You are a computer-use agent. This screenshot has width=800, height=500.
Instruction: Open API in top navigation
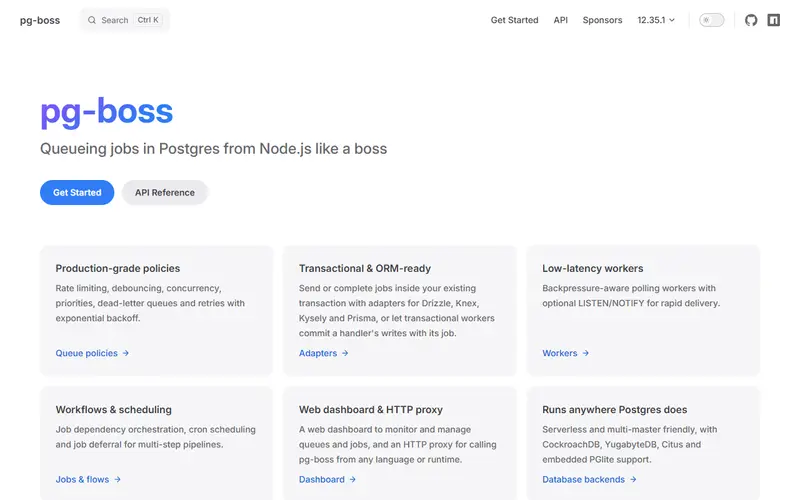560,20
